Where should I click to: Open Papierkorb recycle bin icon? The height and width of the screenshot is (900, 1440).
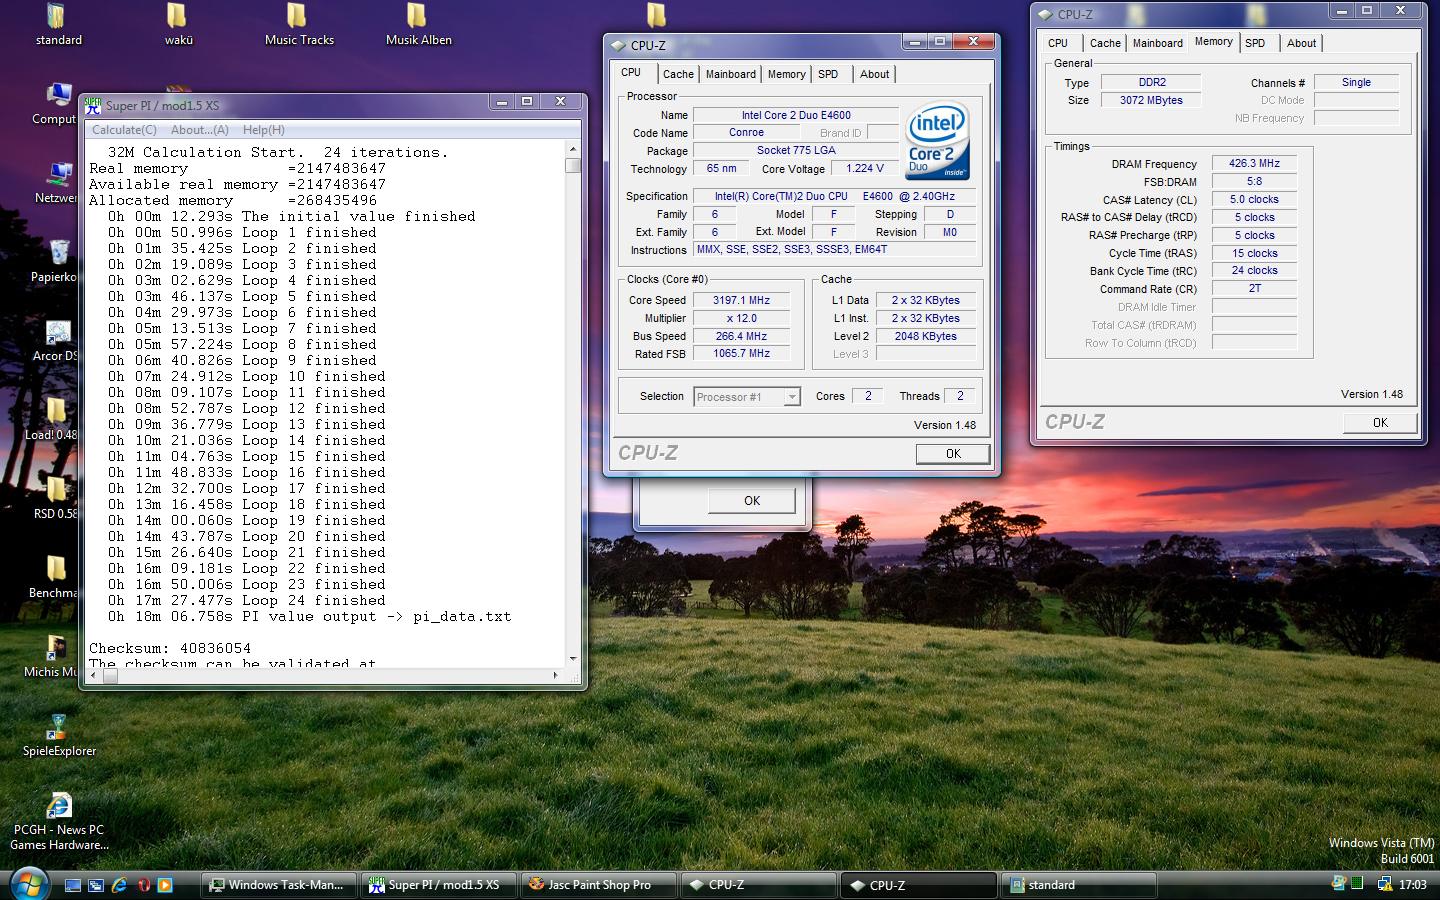tap(56, 262)
